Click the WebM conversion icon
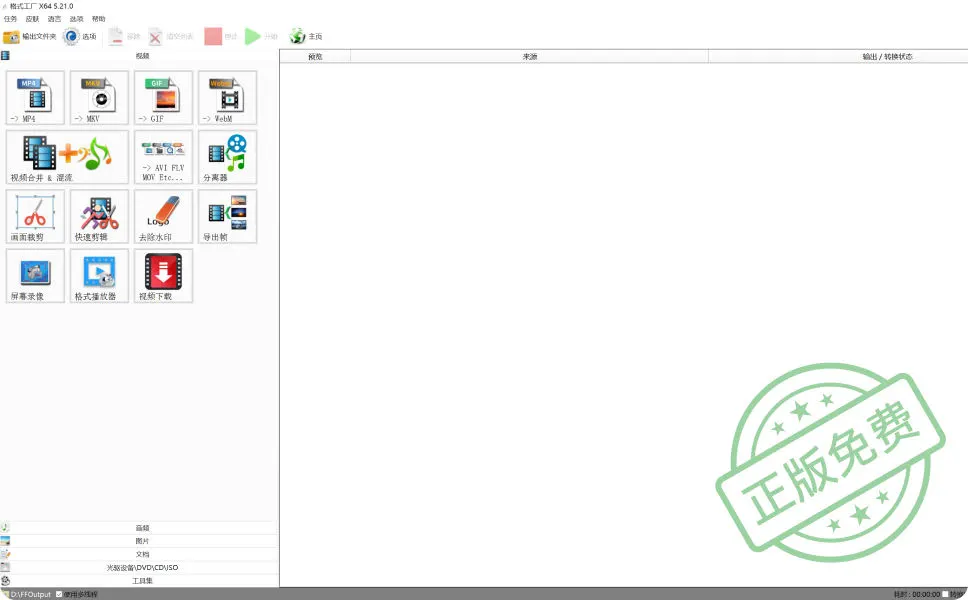968x600 pixels. coord(227,97)
